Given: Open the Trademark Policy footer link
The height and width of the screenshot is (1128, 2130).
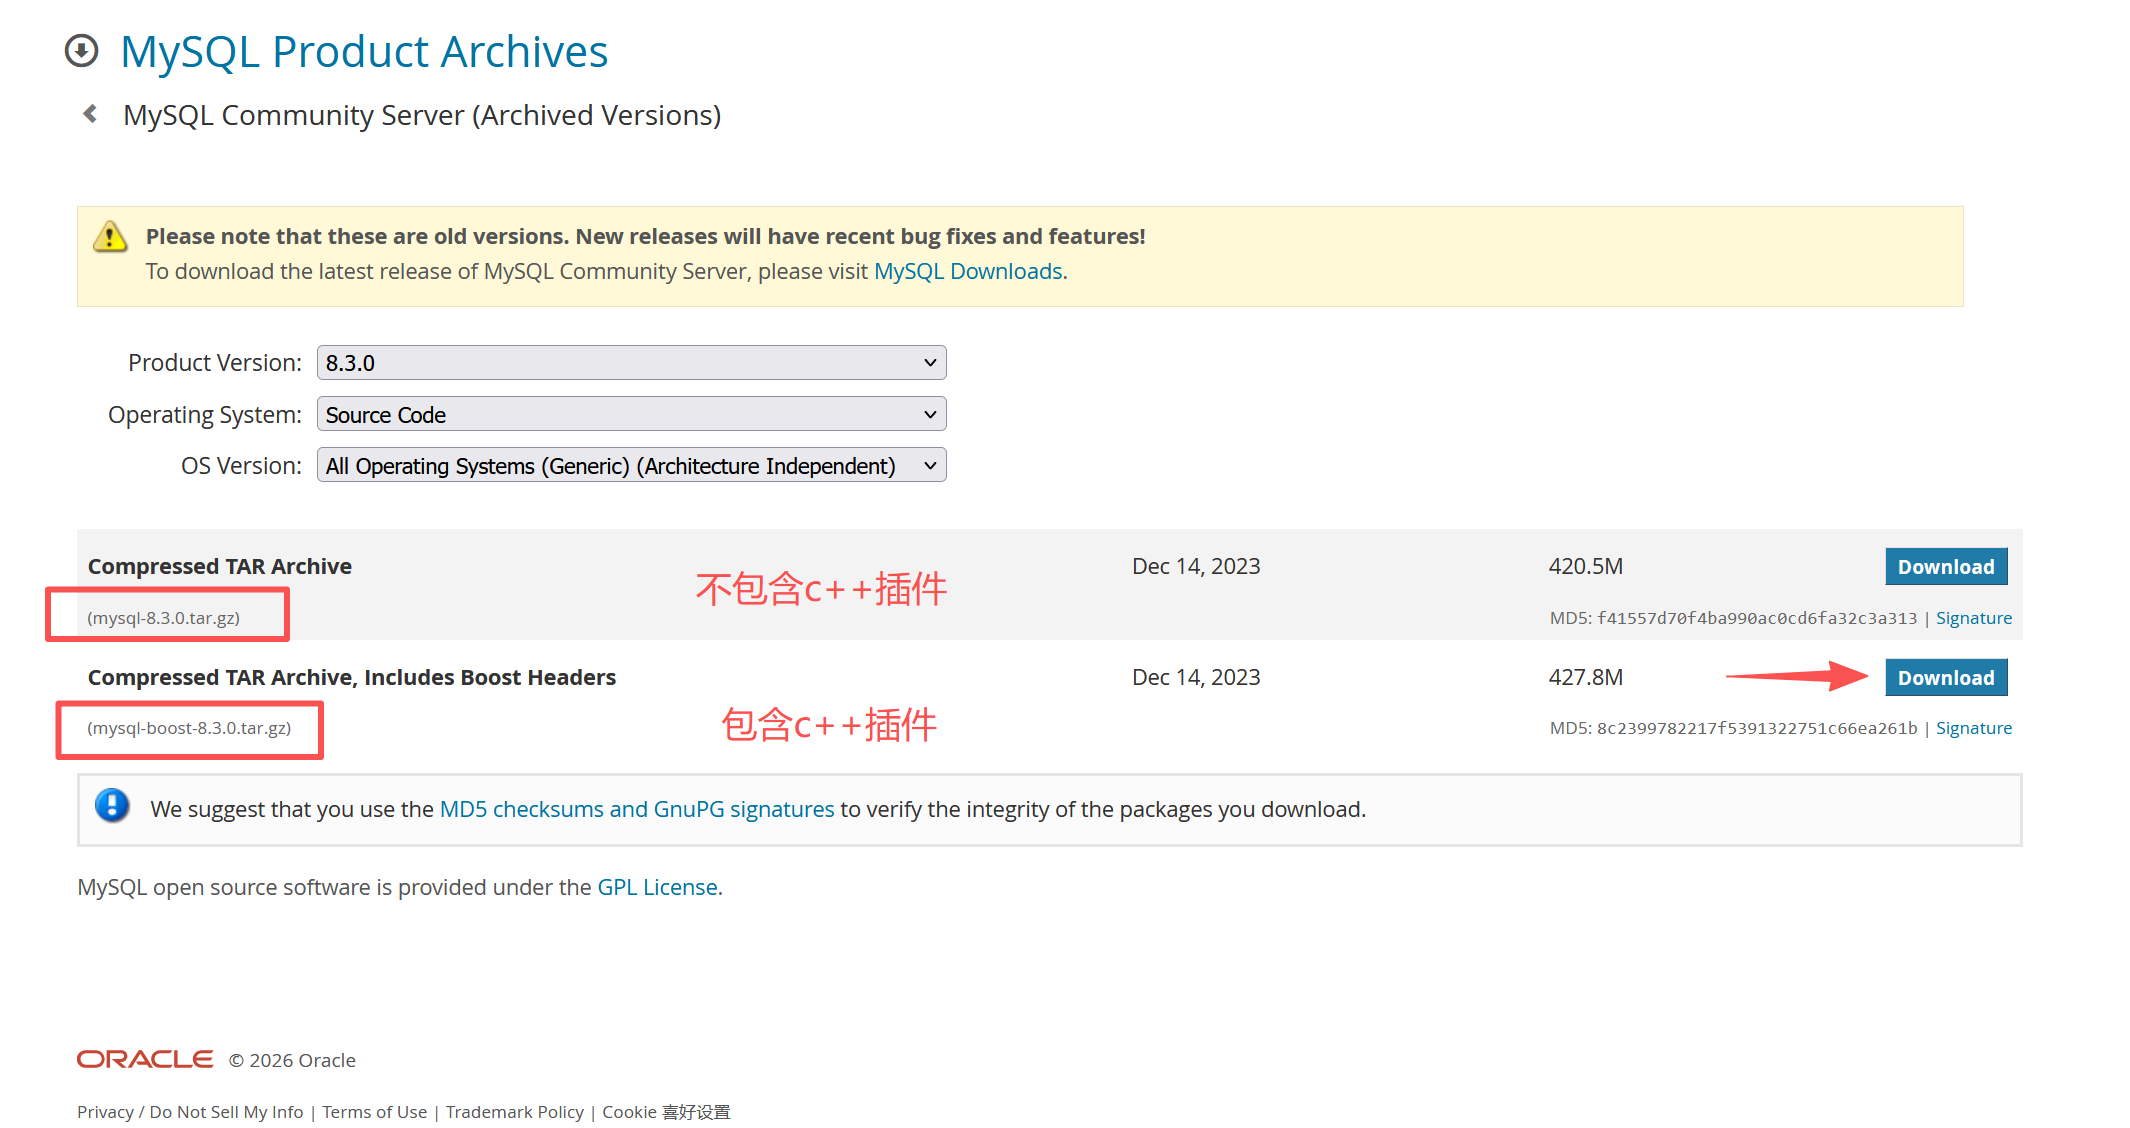Looking at the screenshot, I should (x=514, y=1112).
